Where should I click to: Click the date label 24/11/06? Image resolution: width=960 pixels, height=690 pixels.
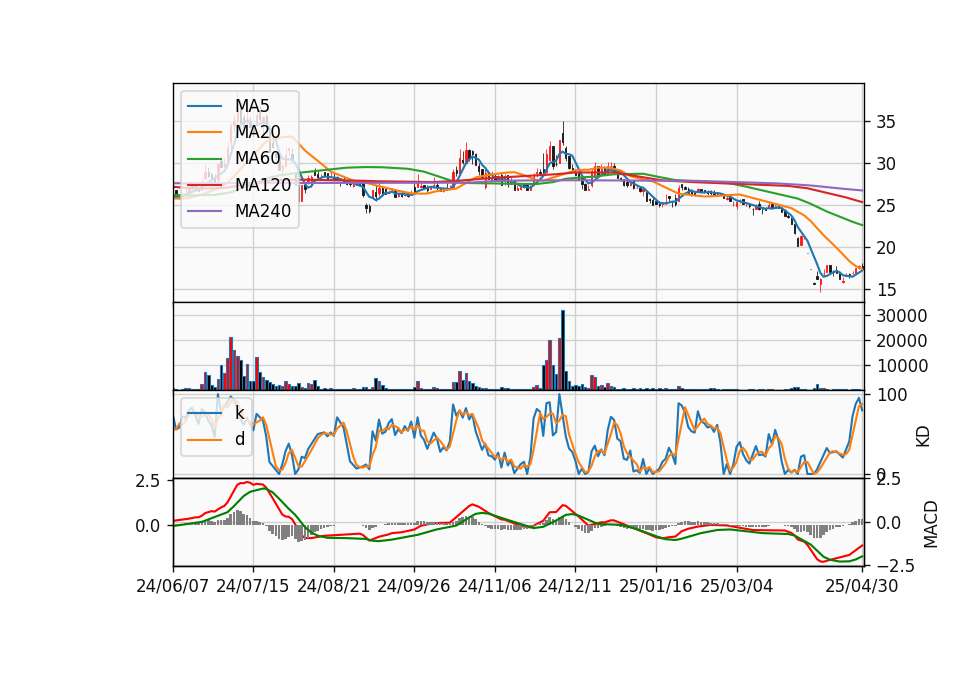point(495,586)
